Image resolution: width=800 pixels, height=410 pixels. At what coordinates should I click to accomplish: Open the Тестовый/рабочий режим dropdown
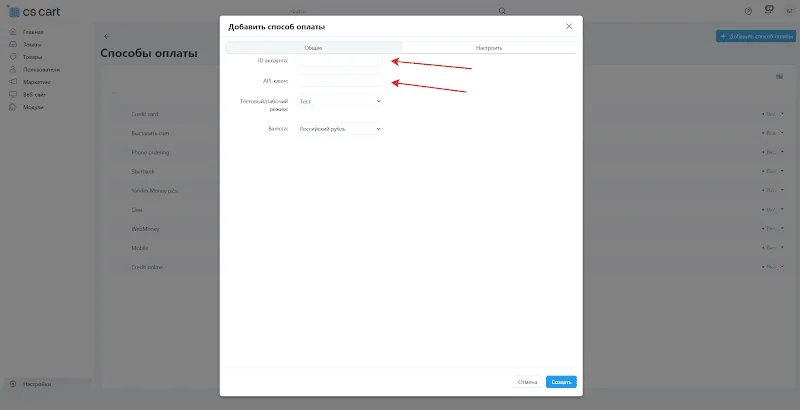[x=339, y=101]
